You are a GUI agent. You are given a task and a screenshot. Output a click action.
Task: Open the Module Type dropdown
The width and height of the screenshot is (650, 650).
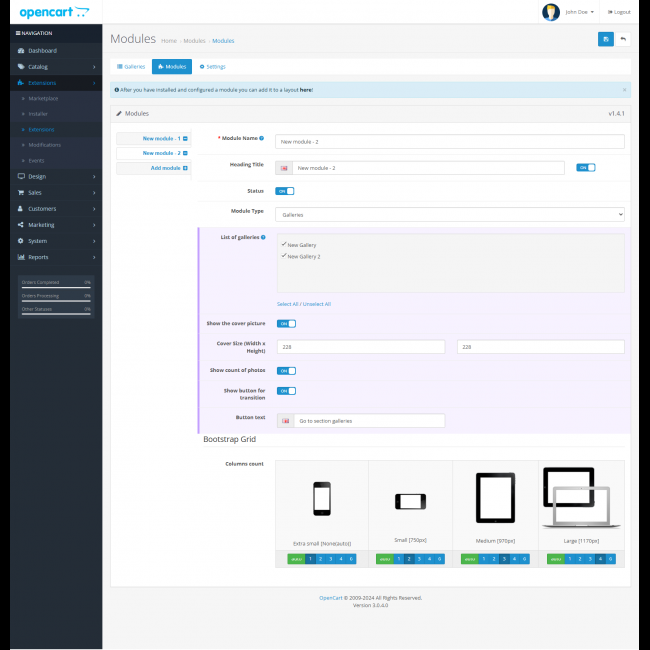point(449,214)
